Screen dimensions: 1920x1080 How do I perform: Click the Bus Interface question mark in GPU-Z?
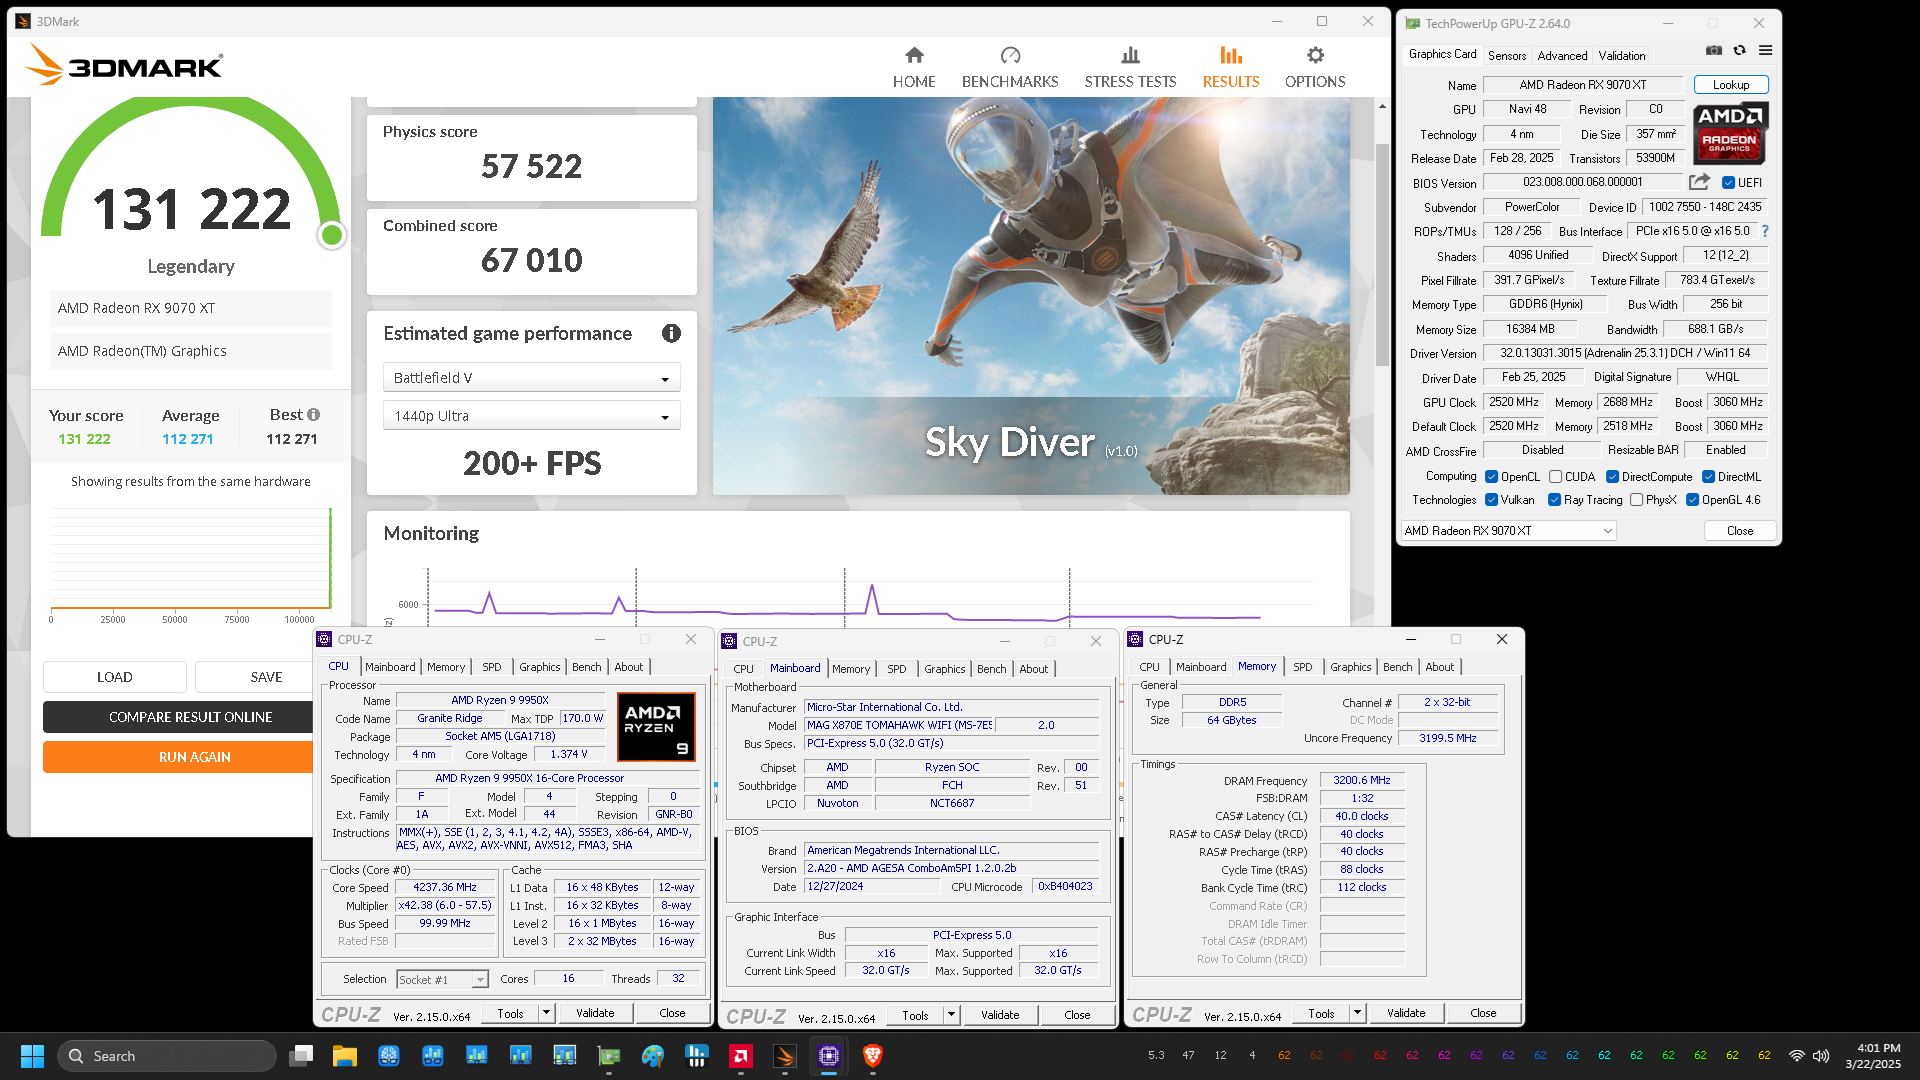(1765, 231)
